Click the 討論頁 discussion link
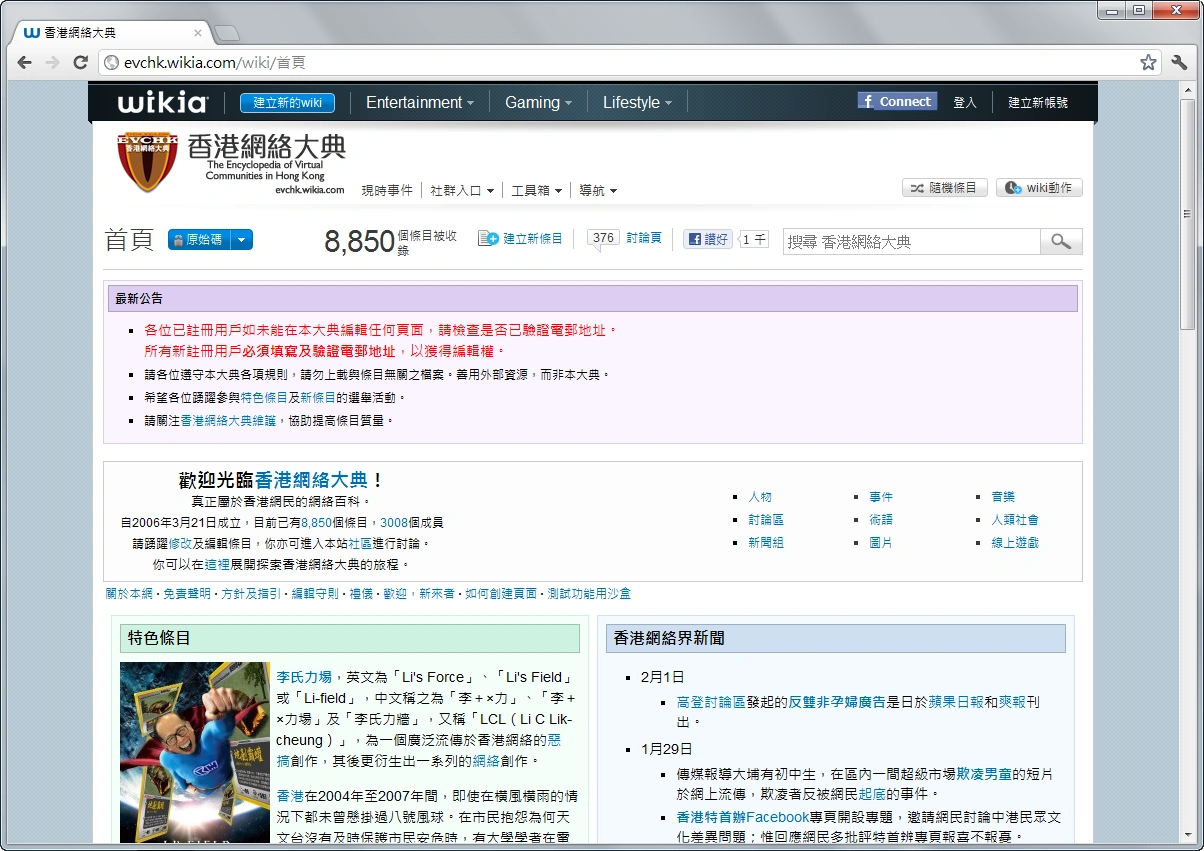The image size is (1204, 851). click(644, 238)
